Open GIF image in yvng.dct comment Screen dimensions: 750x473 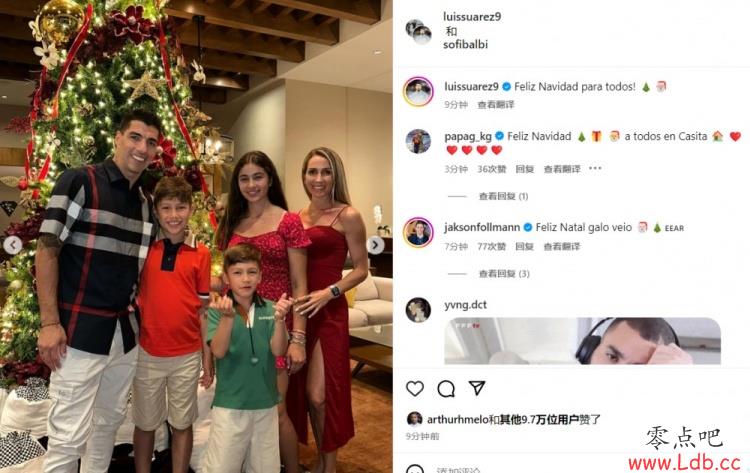[x=582, y=341]
